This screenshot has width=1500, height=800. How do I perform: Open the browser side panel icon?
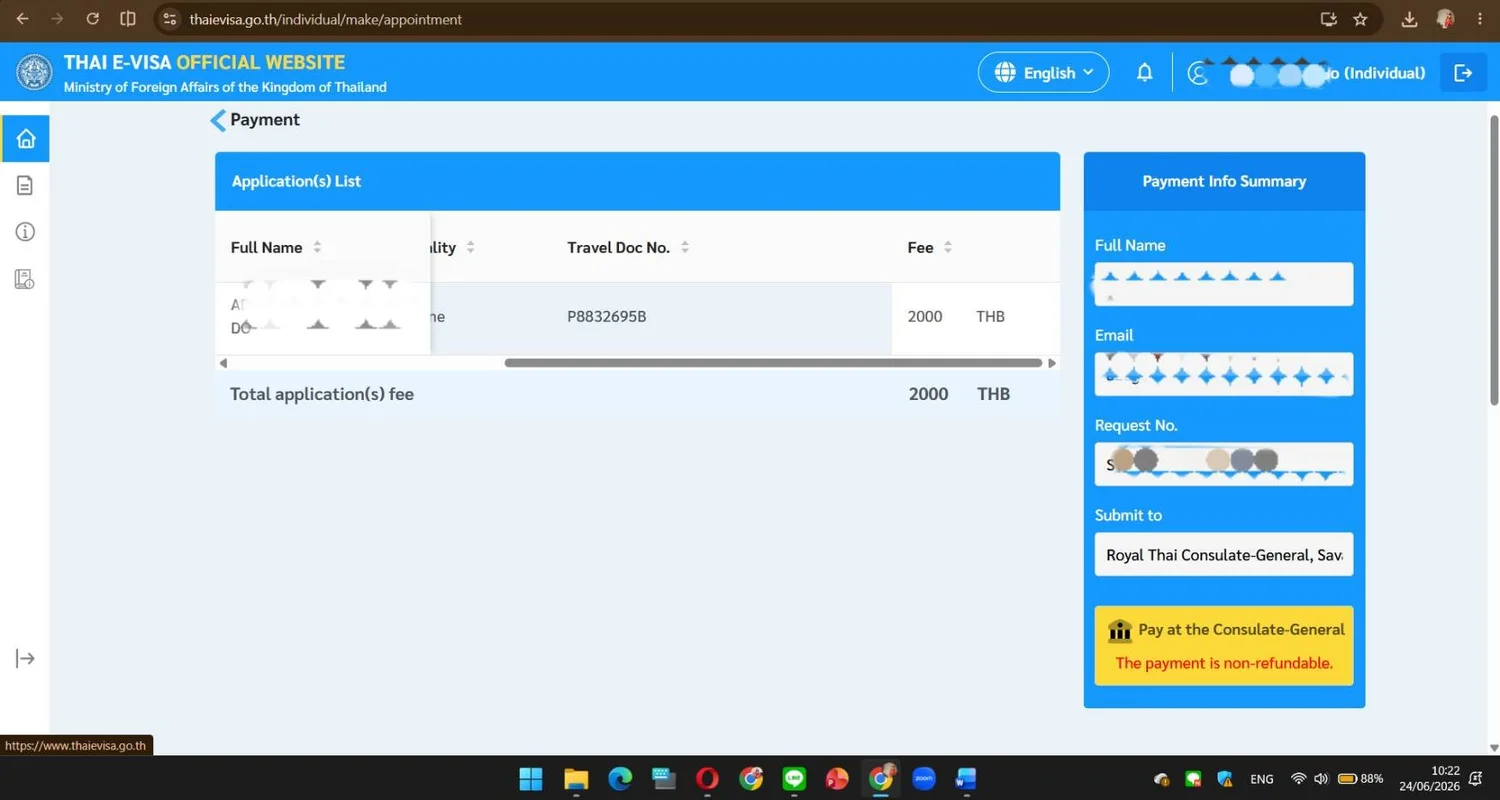[x=128, y=19]
